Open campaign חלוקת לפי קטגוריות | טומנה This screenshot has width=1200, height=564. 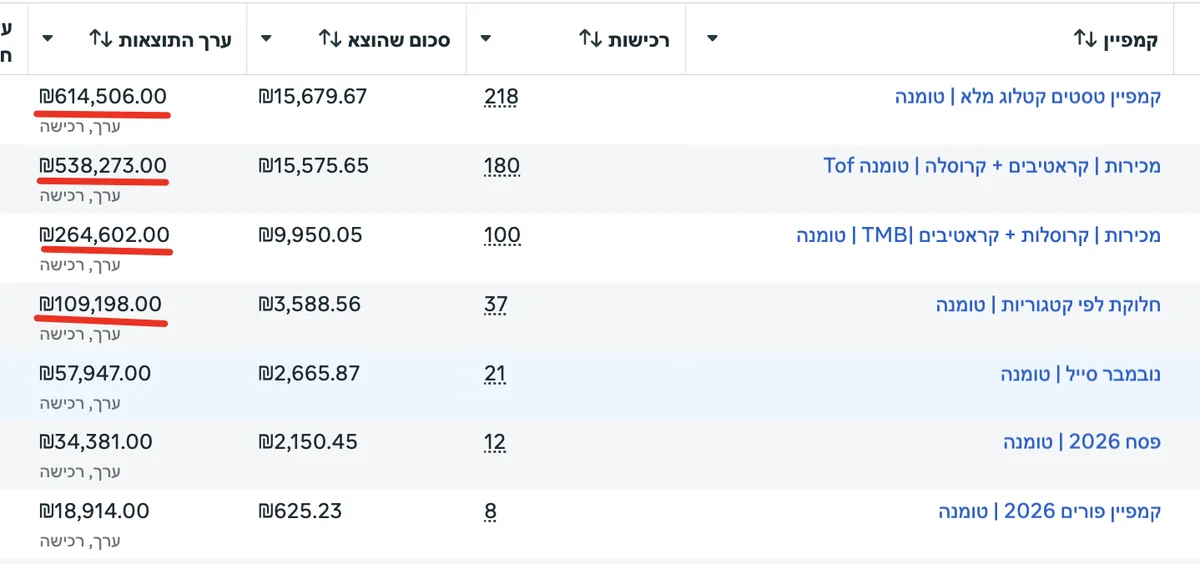coord(1049,305)
